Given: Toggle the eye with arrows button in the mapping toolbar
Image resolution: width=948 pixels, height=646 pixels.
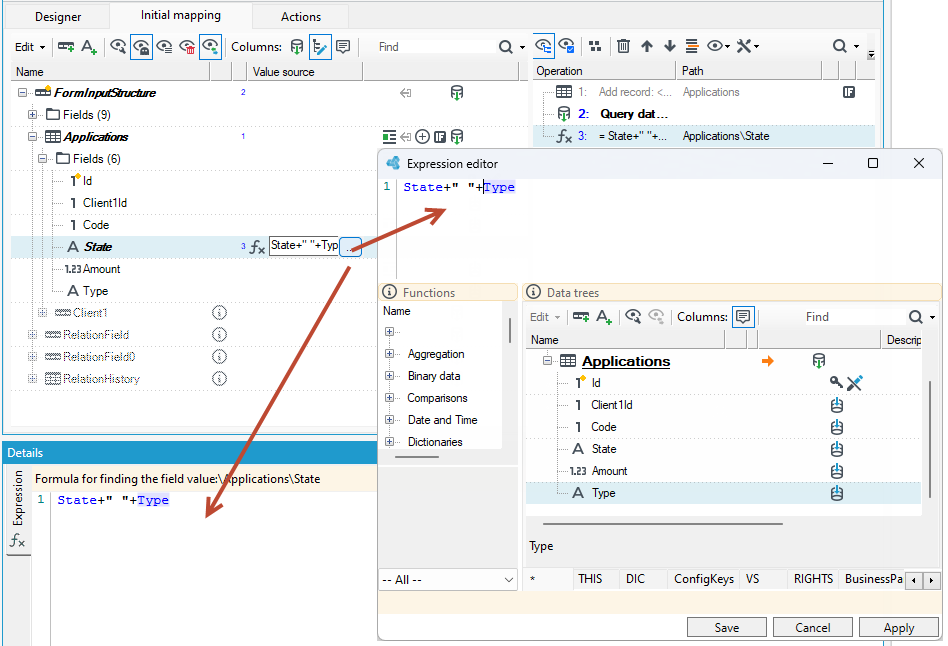Looking at the screenshot, I should (210, 47).
